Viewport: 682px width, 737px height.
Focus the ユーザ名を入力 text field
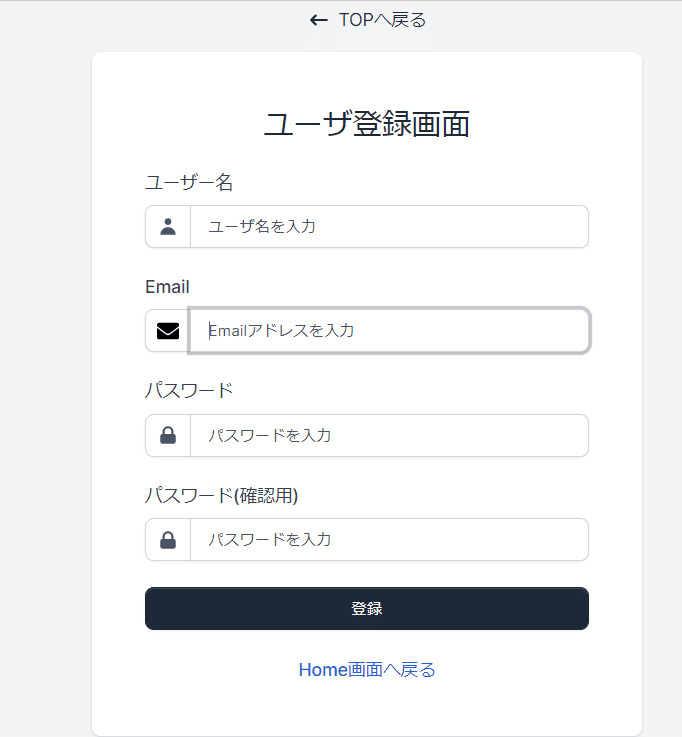388,227
